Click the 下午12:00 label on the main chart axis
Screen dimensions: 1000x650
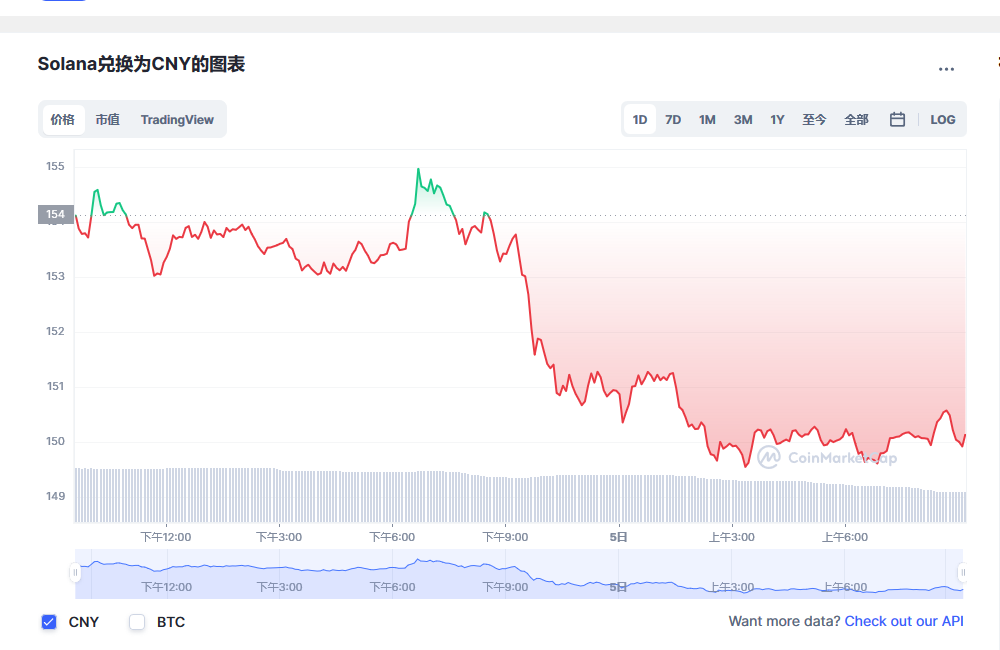pos(166,537)
